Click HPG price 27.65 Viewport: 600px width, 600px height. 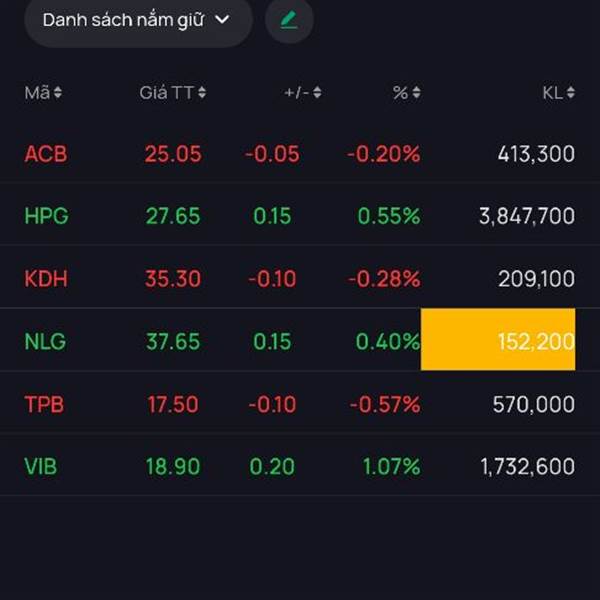click(x=173, y=216)
